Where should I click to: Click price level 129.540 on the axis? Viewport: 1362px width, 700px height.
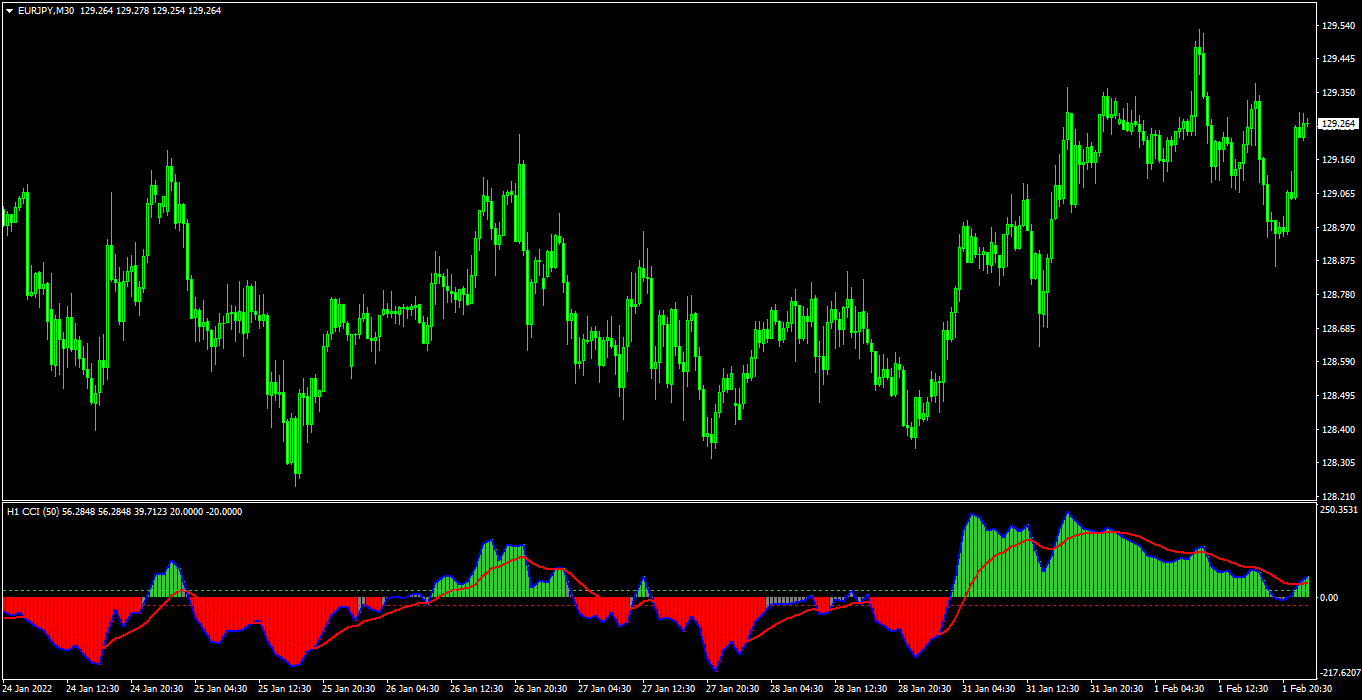tap(1338, 25)
